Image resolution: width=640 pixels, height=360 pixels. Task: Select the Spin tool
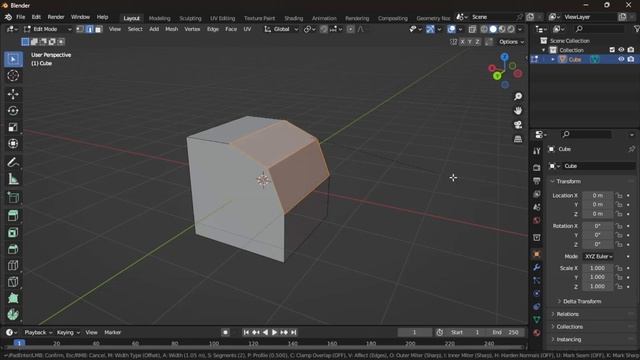tap(13, 315)
